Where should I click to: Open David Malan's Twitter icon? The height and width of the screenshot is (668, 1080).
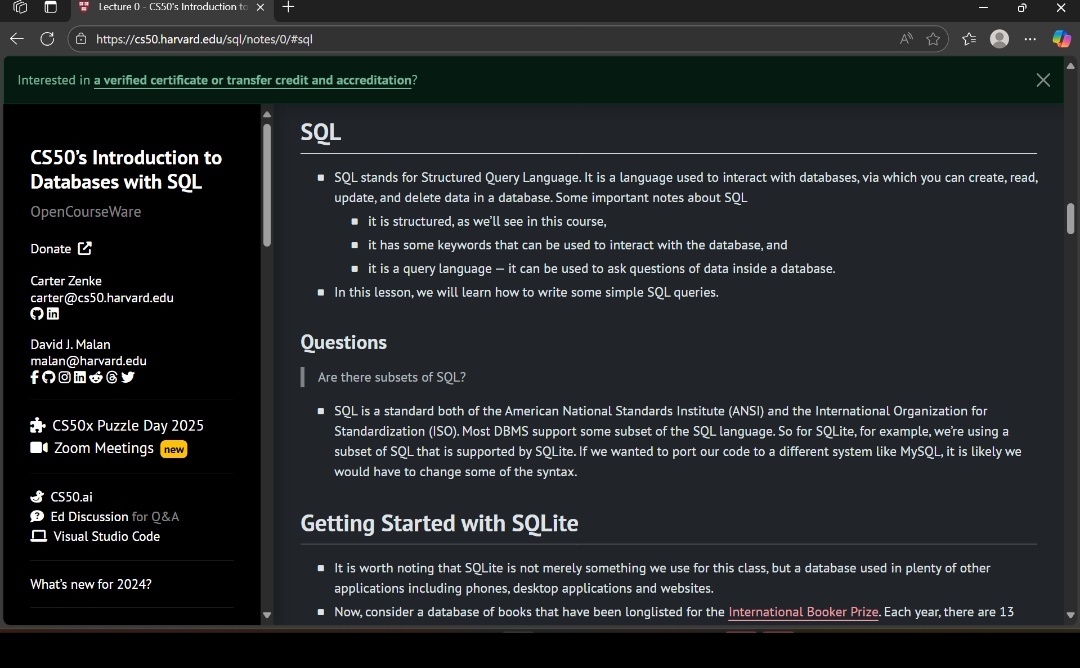[127, 377]
